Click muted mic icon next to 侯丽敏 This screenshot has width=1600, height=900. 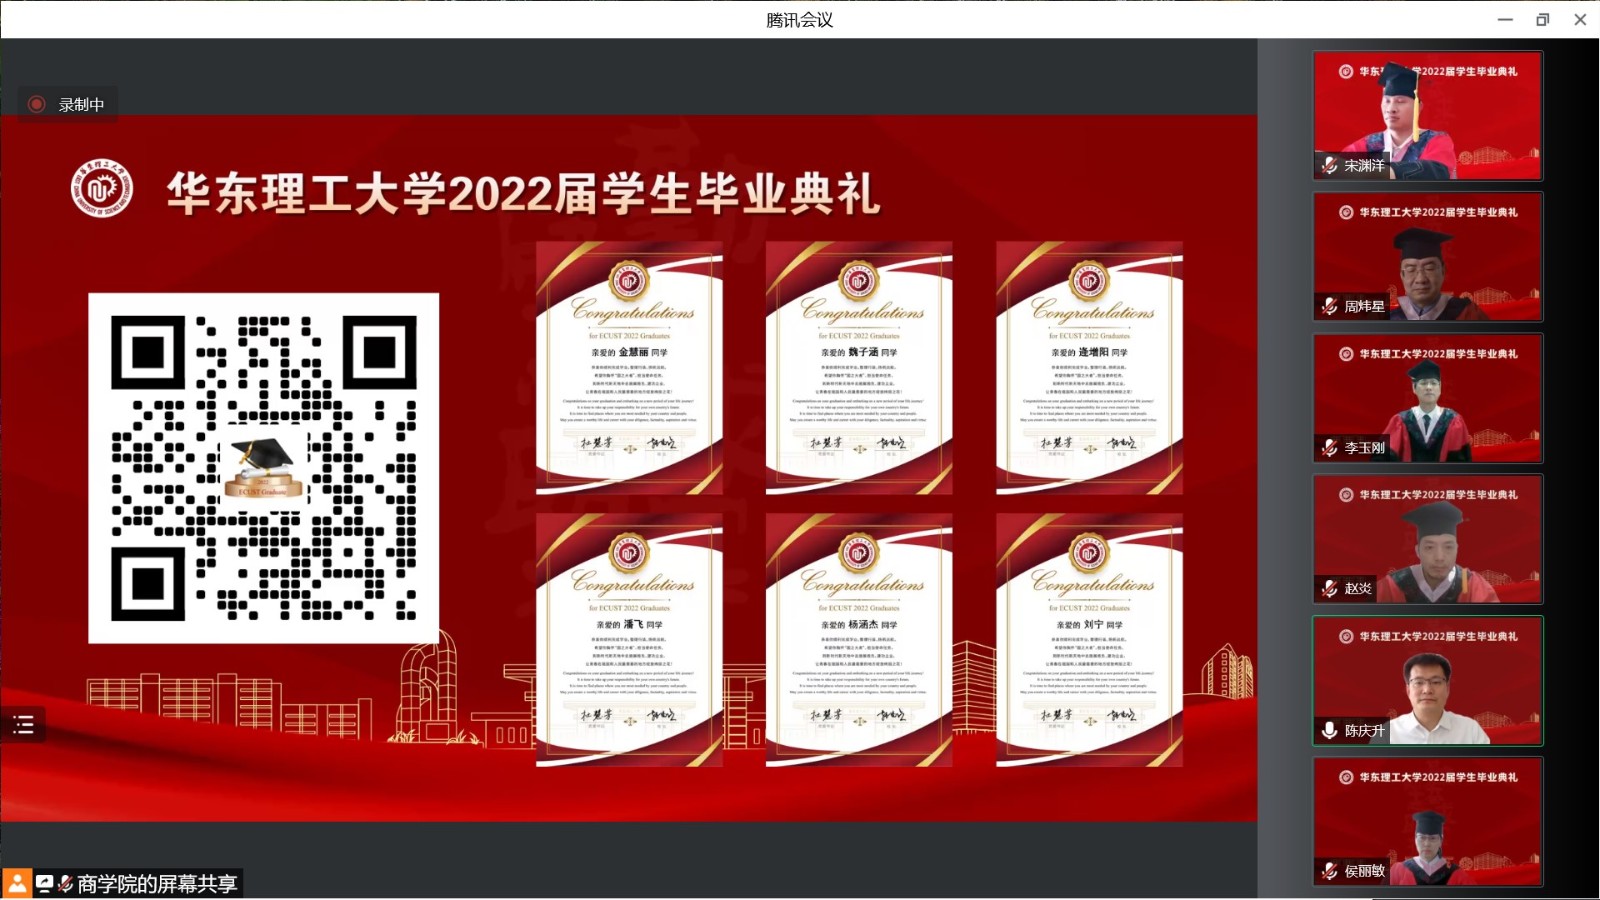coord(1329,871)
